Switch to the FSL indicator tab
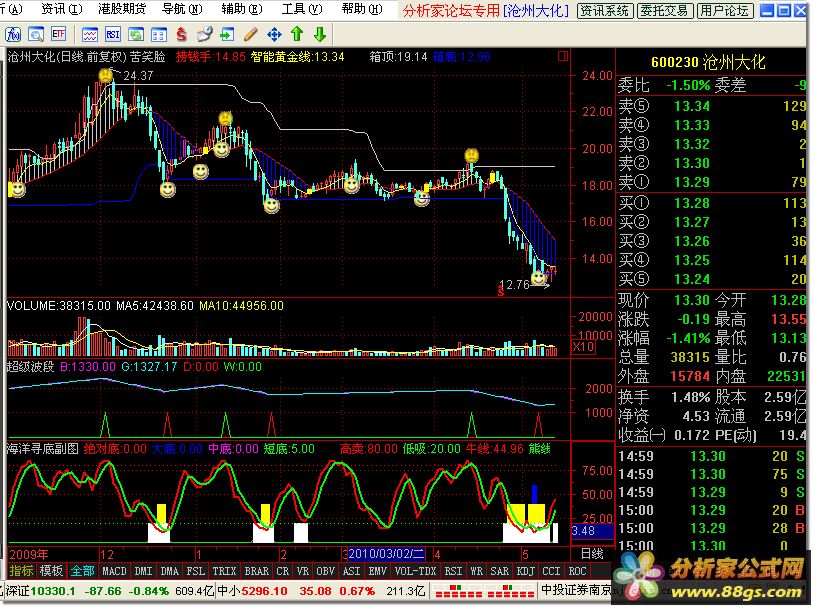Screen dimensions: 813x607 pos(195,571)
